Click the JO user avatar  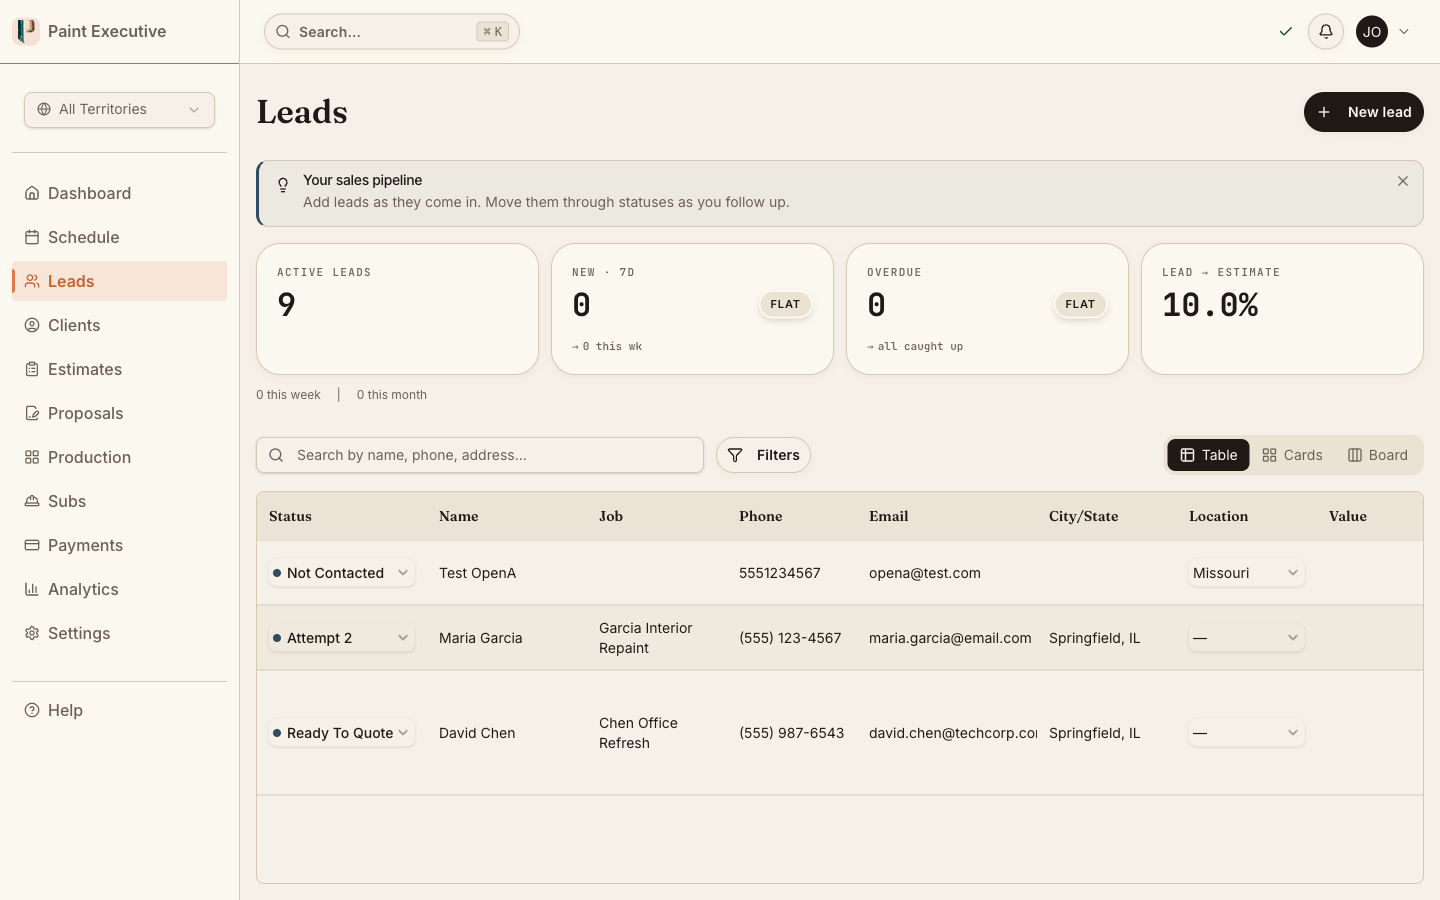click(x=1372, y=32)
